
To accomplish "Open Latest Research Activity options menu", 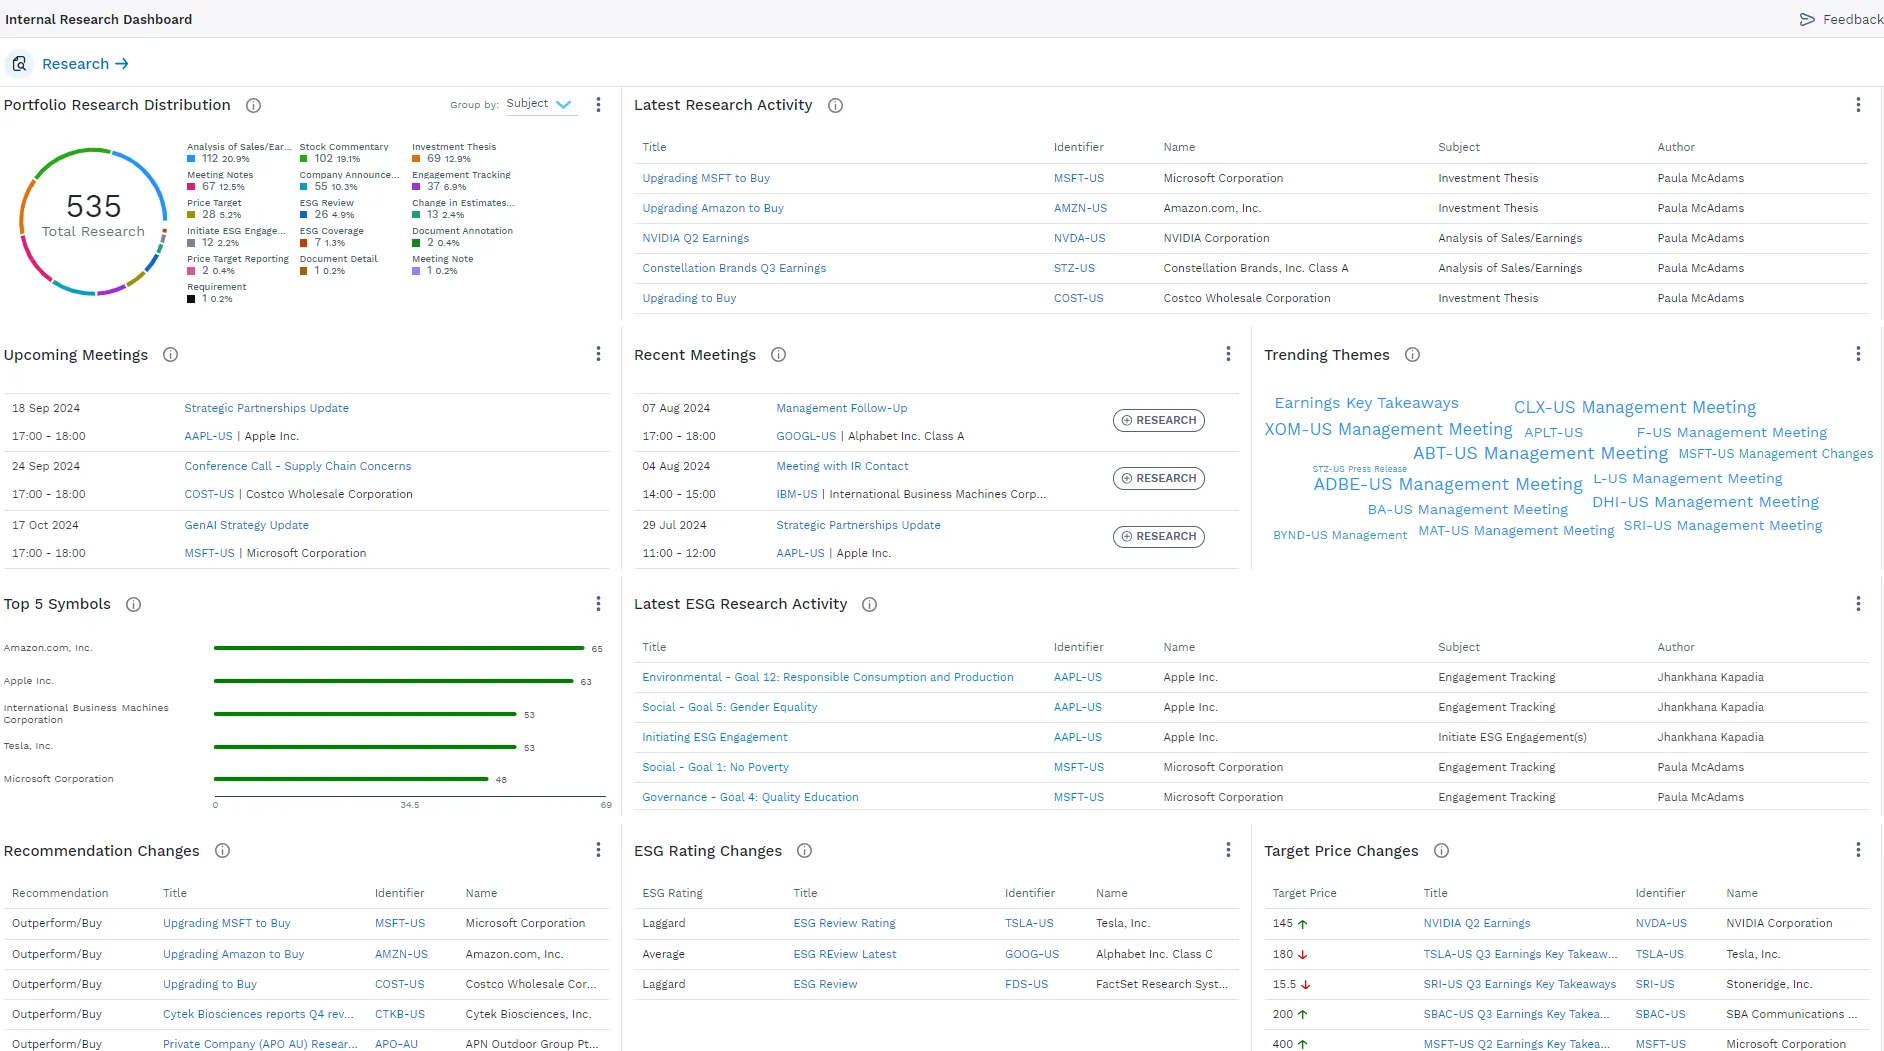I will click(1858, 105).
